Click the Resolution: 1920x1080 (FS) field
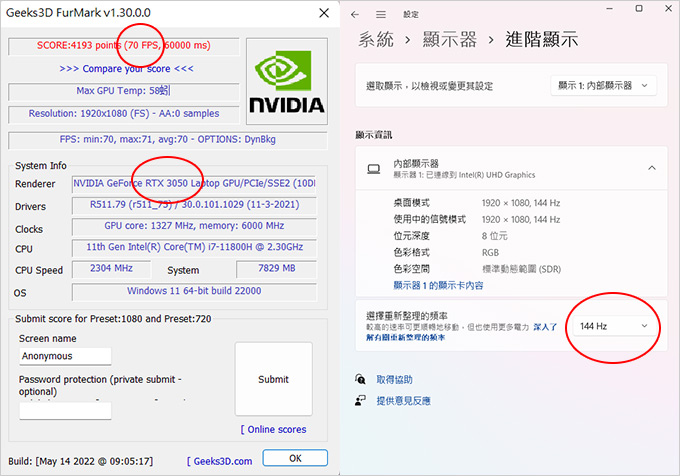Screen dimensions: 680x476 124,114
